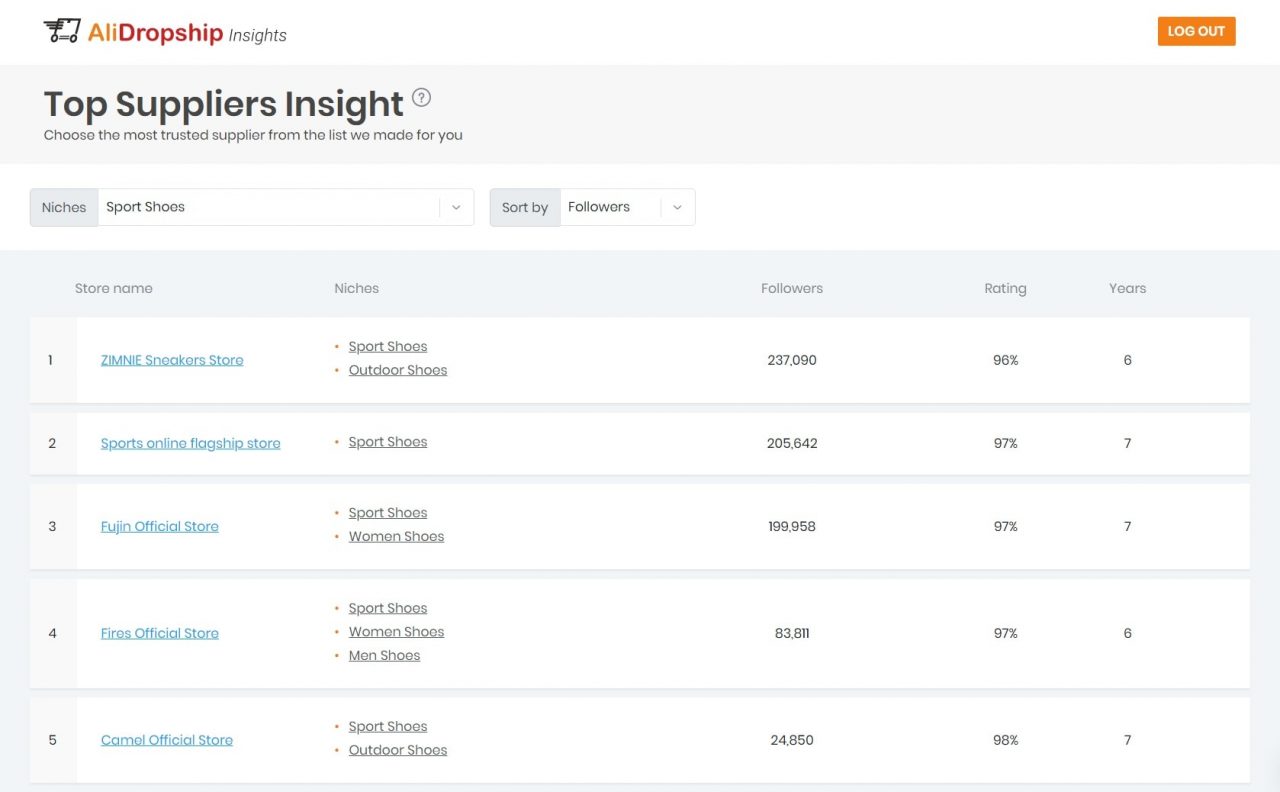Screen dimensions: 1280x792
Task: Open Camel Official Store link
Action: pos(166,740)
